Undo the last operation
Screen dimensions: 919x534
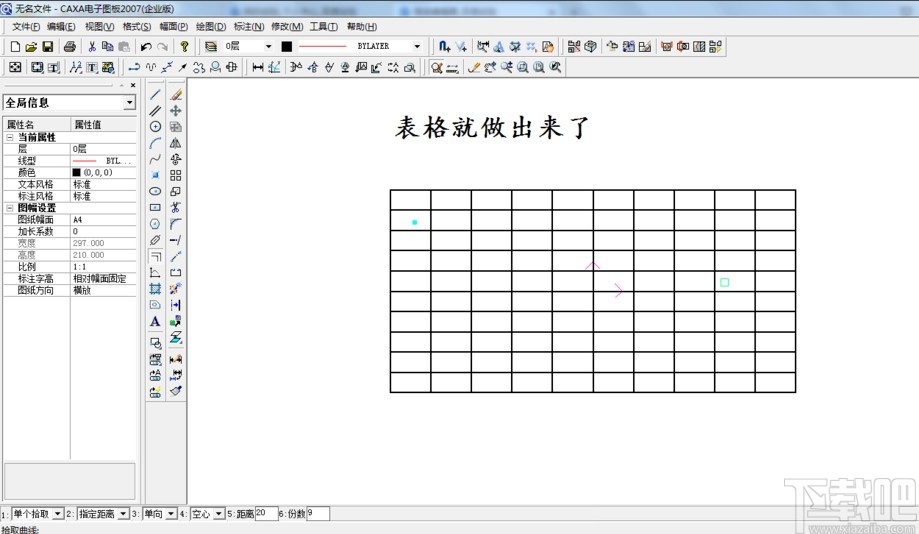click(146, 46)
